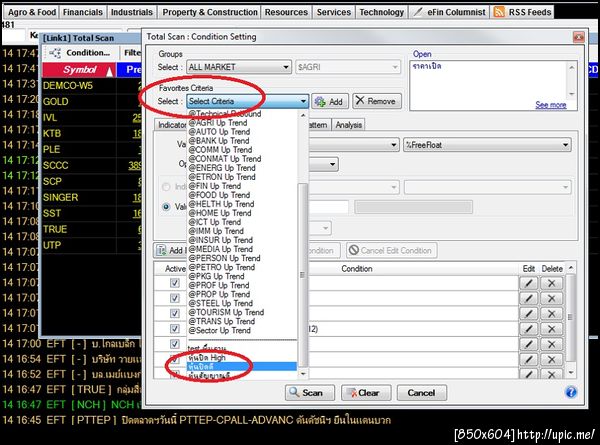600x445 pixels.
Task: Click the blue help question mark icon
Action: coord(571,392)
